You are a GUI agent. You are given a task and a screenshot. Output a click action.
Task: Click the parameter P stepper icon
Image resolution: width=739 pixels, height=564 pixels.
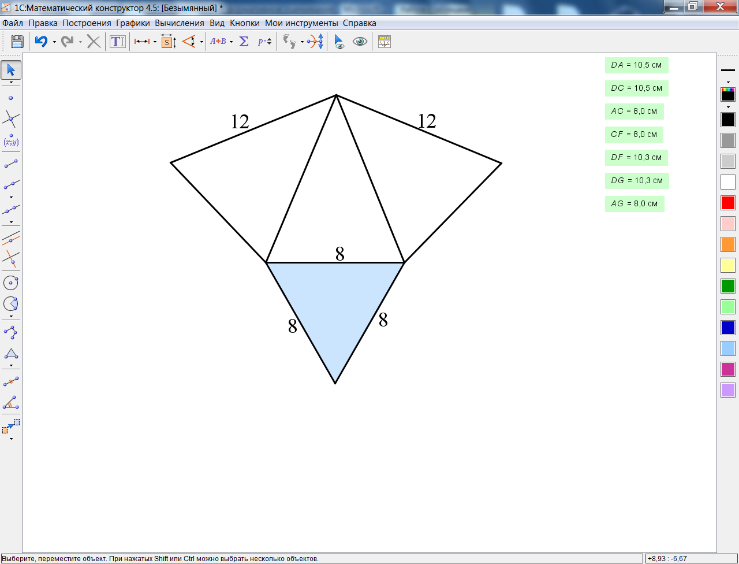[264, 41]
